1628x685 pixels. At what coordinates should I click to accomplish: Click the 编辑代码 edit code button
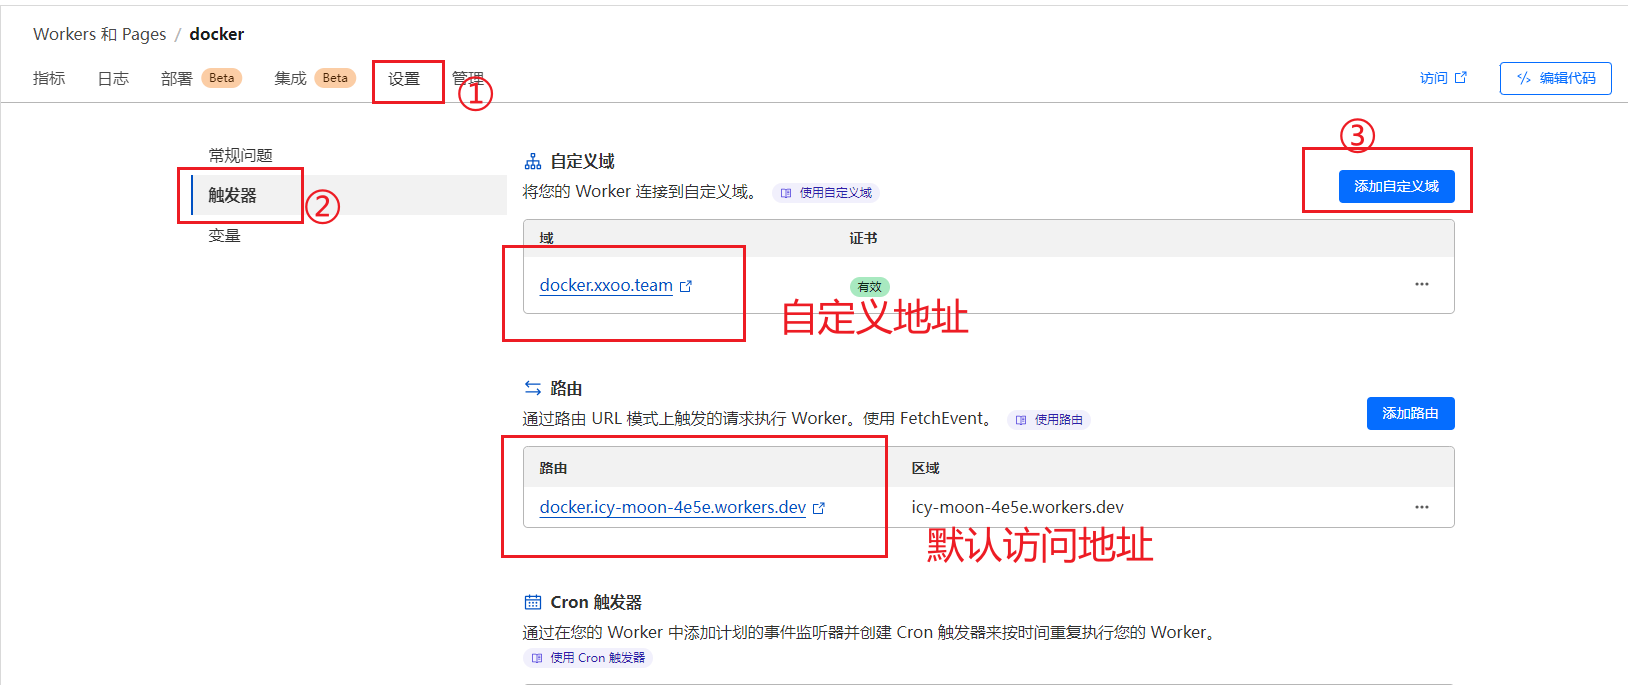click(1555, 78)
